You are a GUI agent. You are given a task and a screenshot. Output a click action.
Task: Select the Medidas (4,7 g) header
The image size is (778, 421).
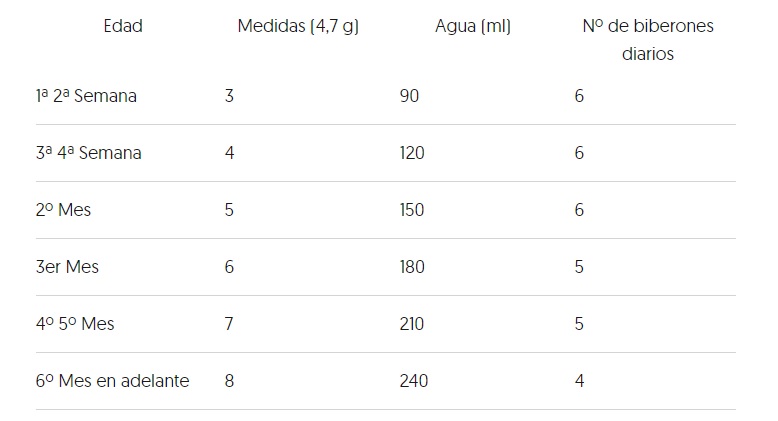point(298,26)
